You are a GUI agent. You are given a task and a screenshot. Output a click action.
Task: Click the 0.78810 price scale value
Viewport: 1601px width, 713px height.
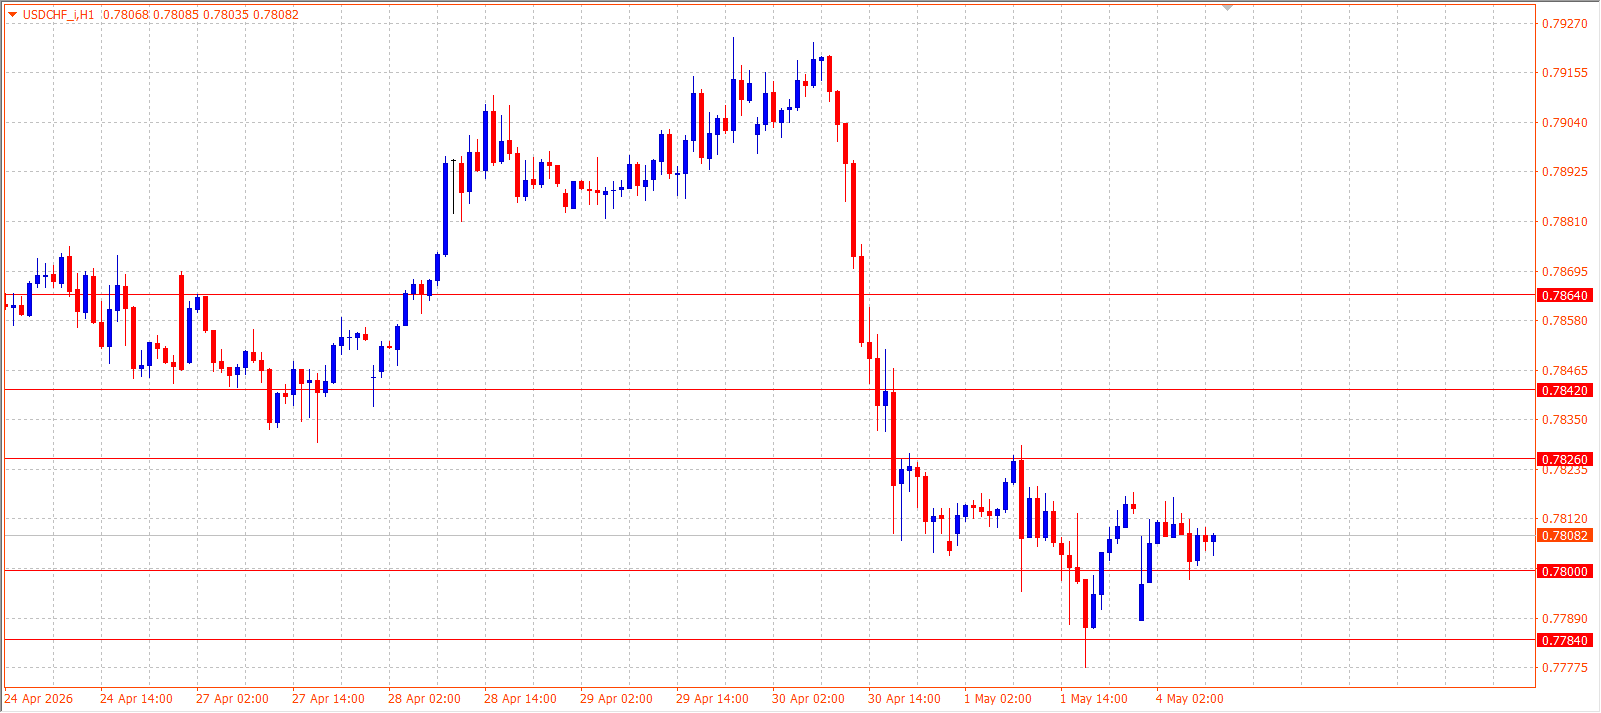[x=1564, y=222]
